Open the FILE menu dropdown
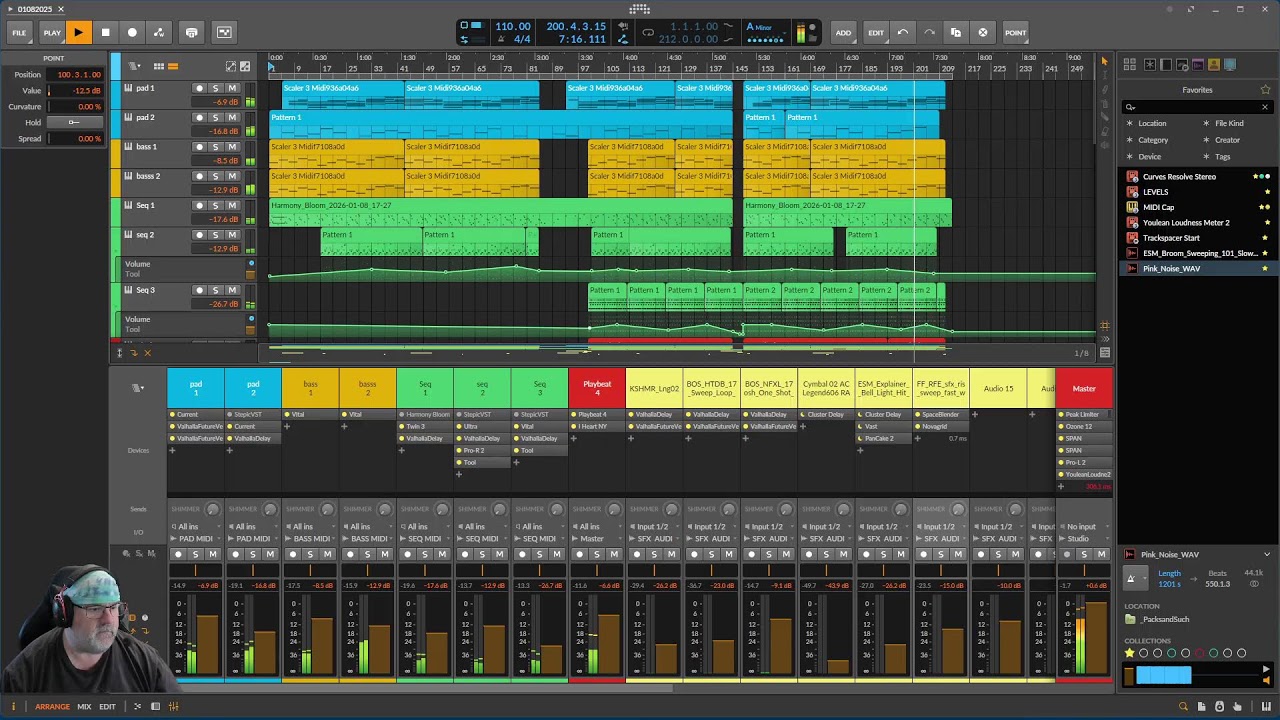This screenshot has height=720, width=1280. point(19,32)
